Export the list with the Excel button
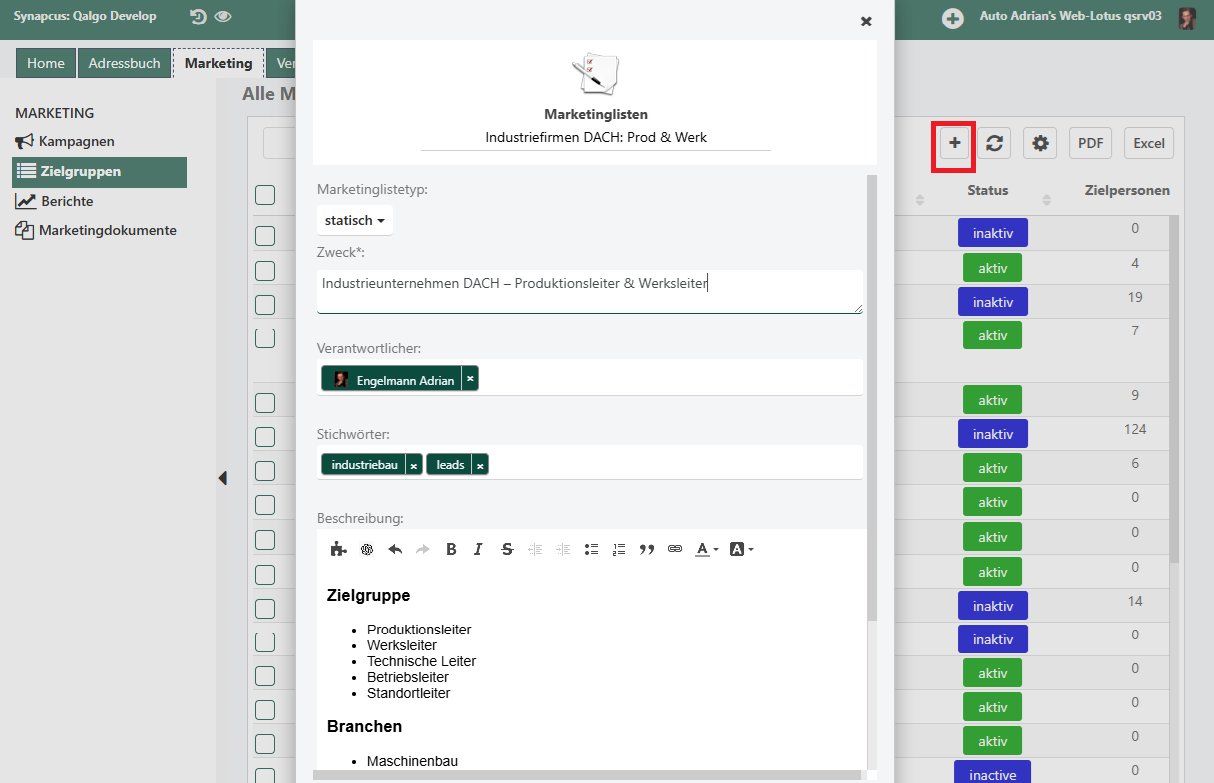This screenshot has width=1214, height=783. [1149, 143]
